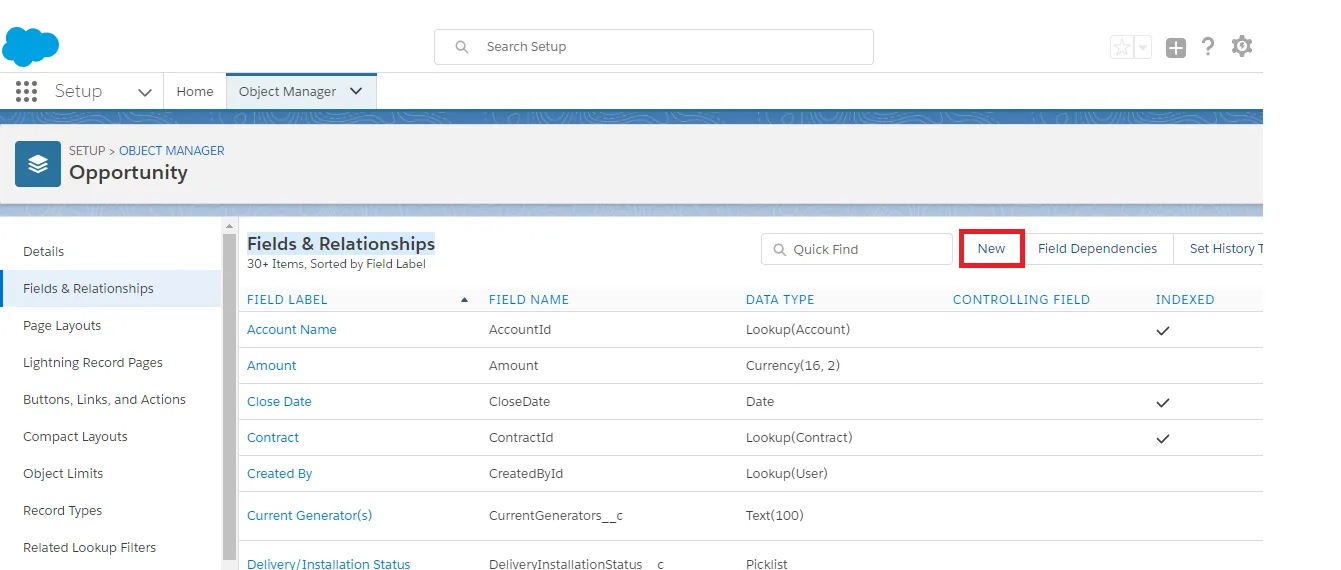This screenshot has height=570, width=1341.
Task: Sort by the FIELD NAME column
Action: [x=529, y=299]
